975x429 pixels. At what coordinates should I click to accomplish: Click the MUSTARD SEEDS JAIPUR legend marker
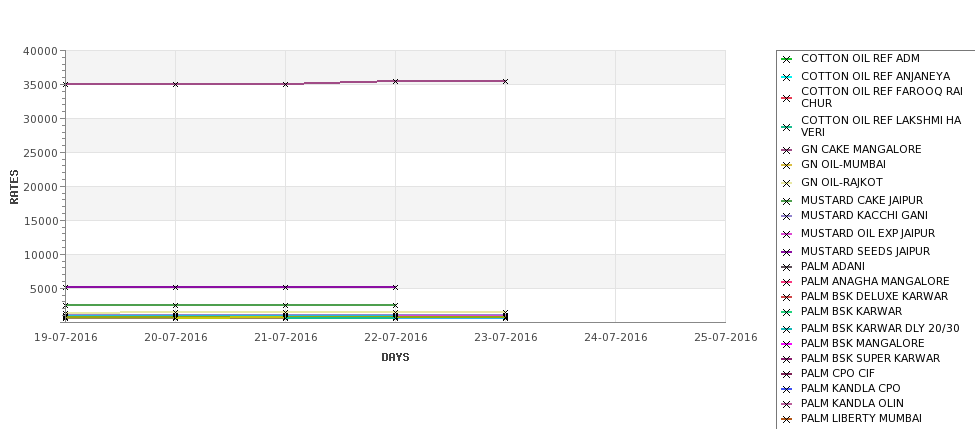pos(786,252)
